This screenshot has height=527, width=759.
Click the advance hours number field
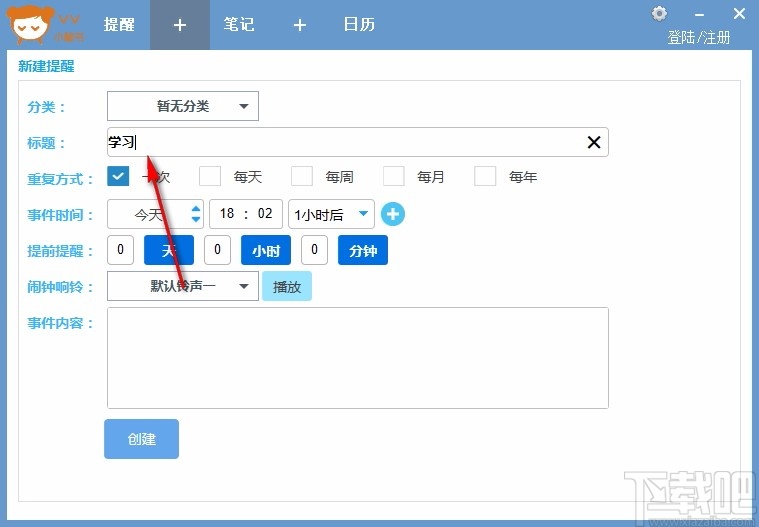coord(217,250)
